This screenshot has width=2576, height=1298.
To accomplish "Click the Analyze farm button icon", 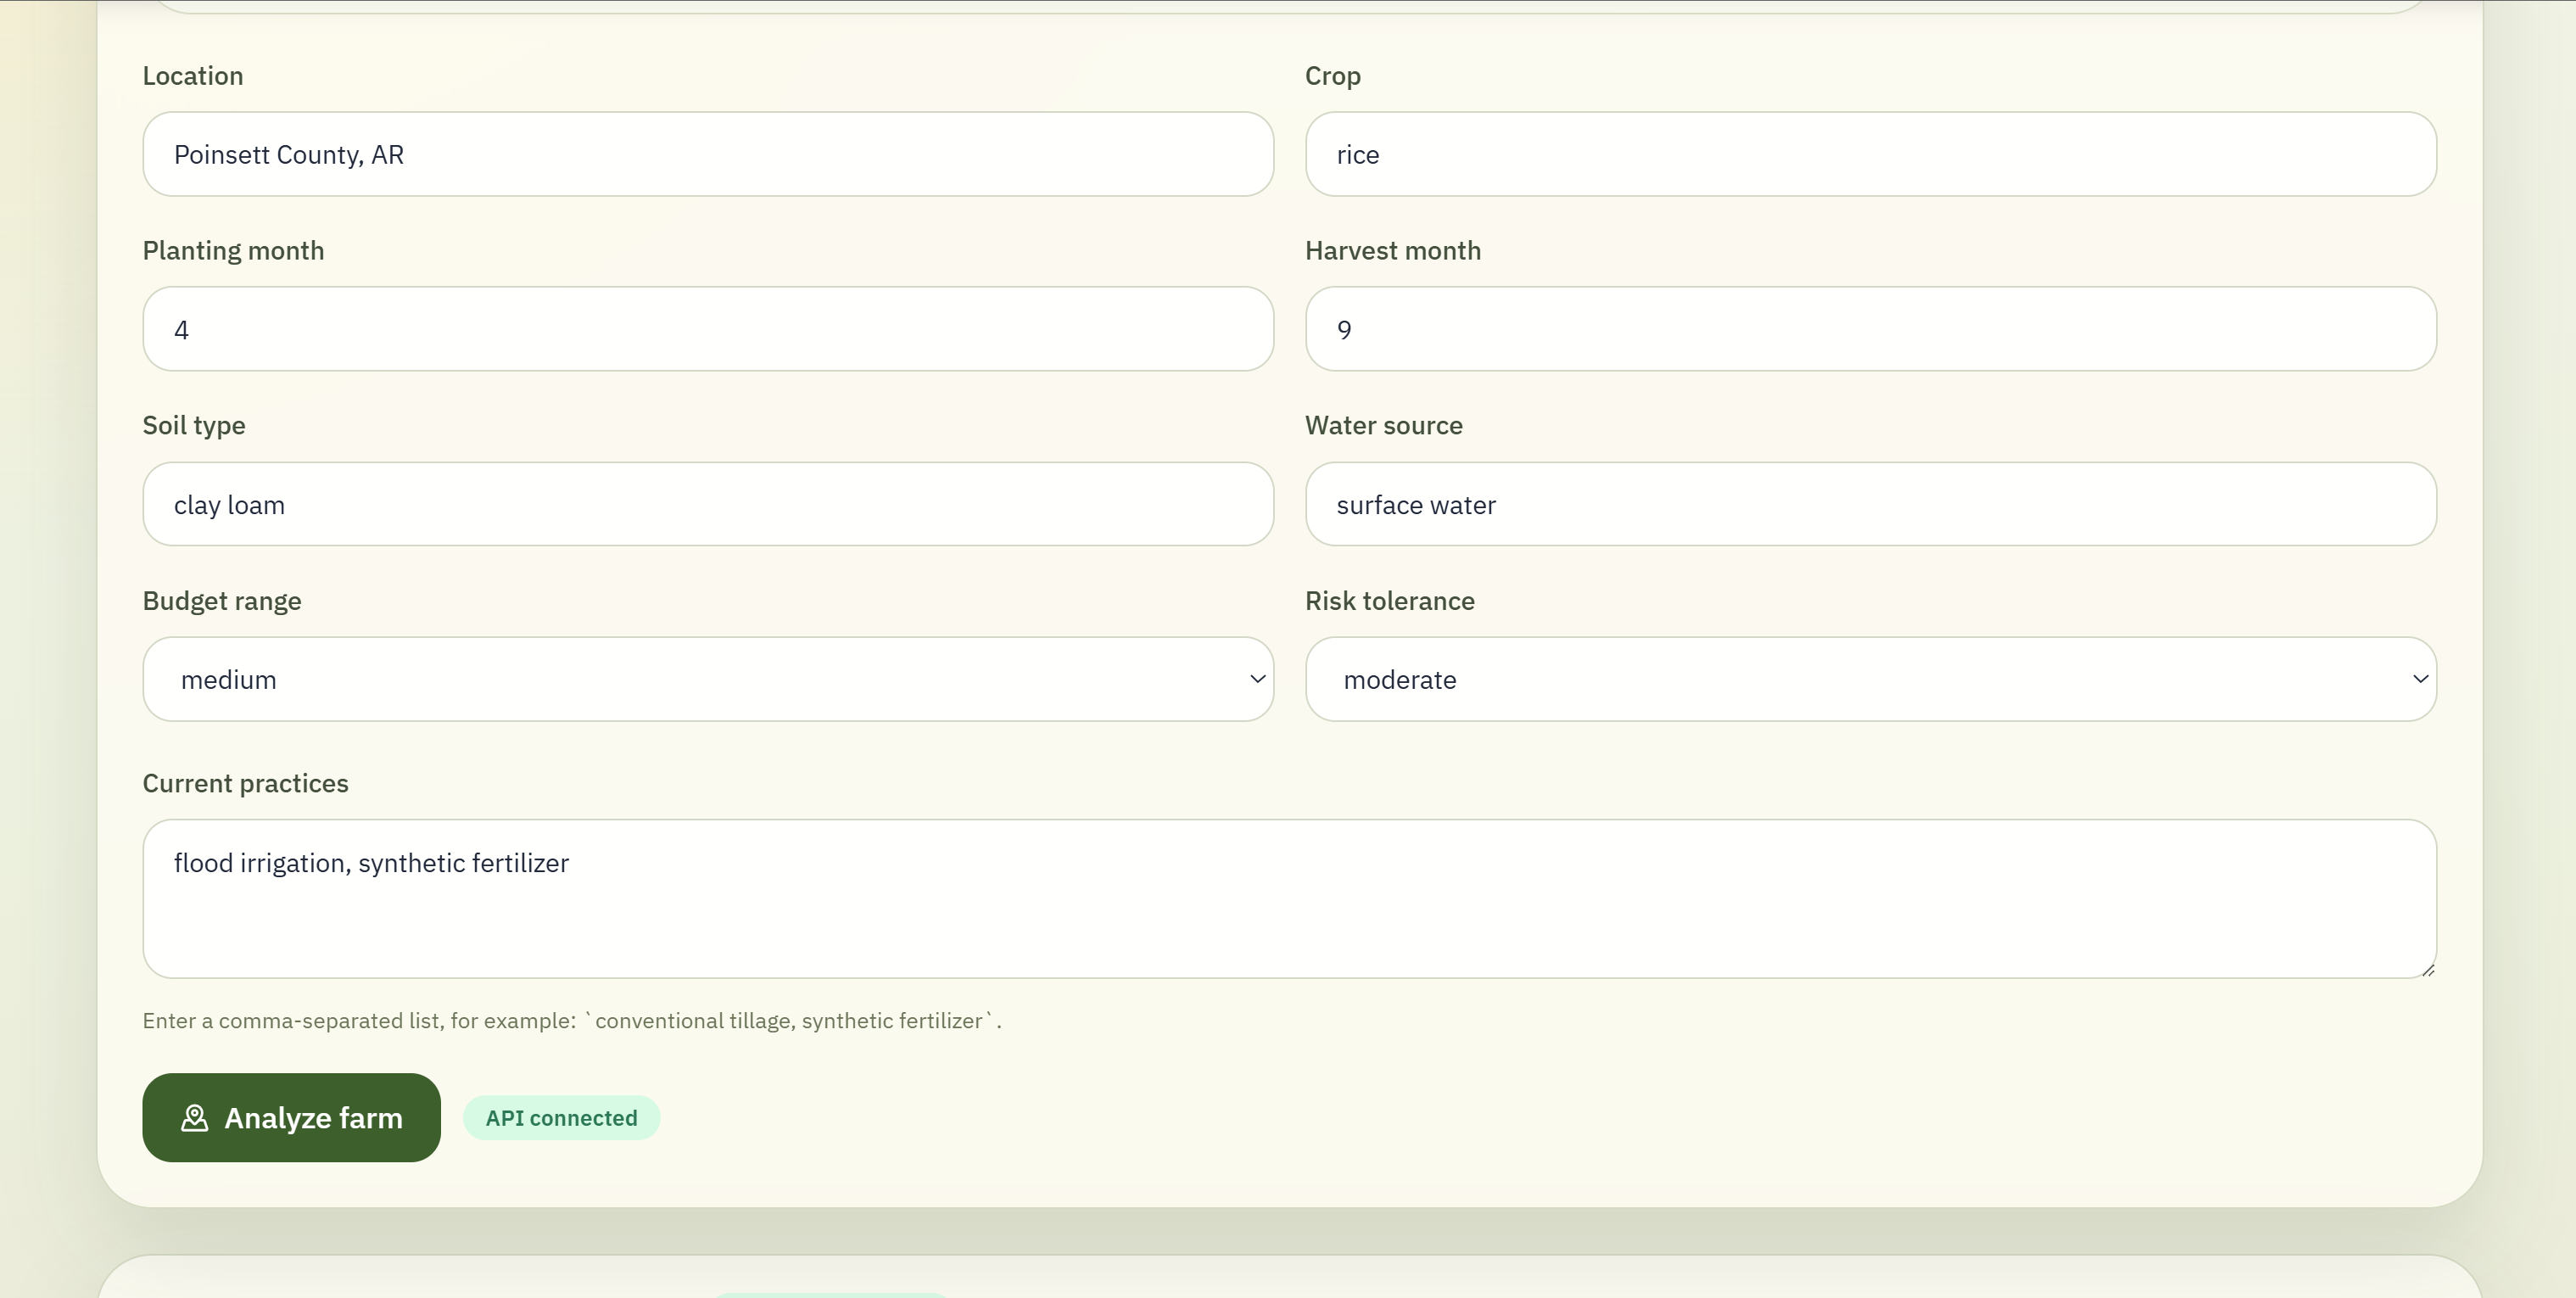I will 194,1118.
